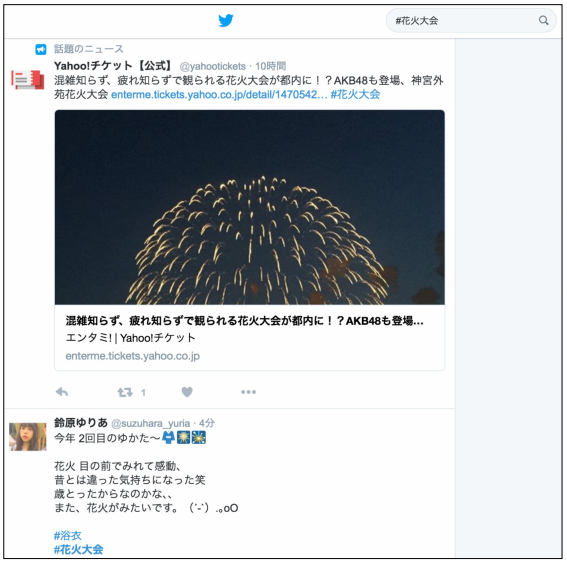Viewport: 567px width, 564px height.
Task: Click the megaphone 話題のニュース icon
Action: pyautogui.click(x=41, y=49)
